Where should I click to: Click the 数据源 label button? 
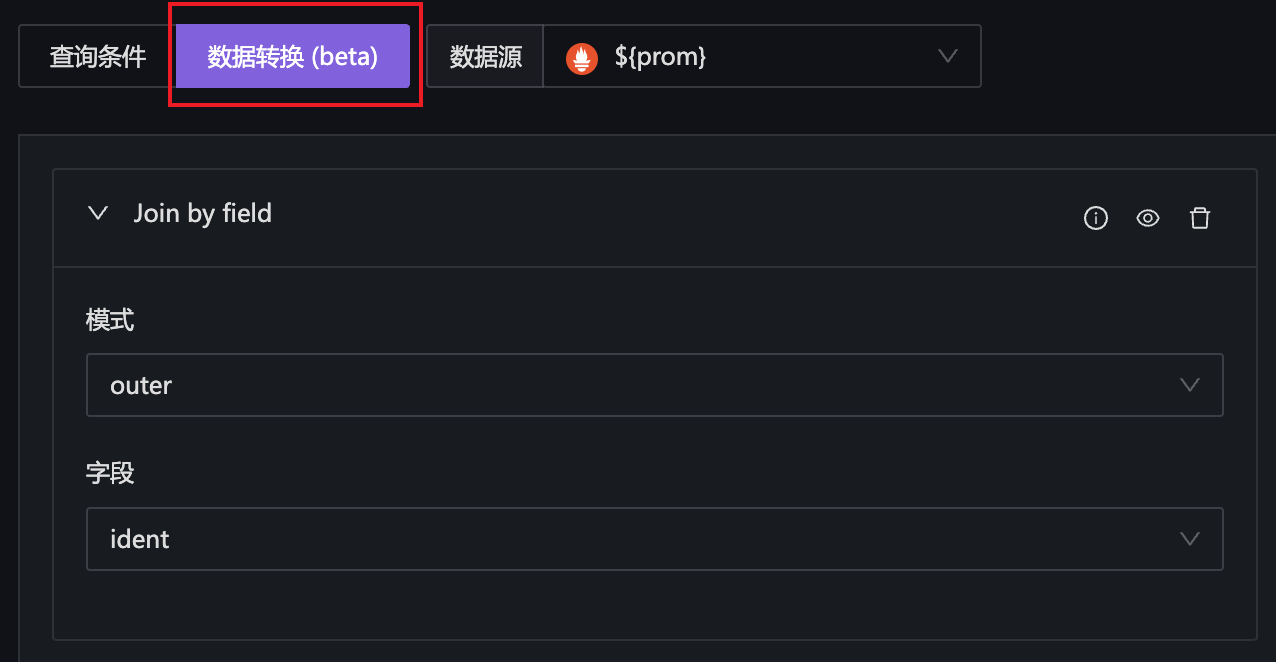click(486, 57)
